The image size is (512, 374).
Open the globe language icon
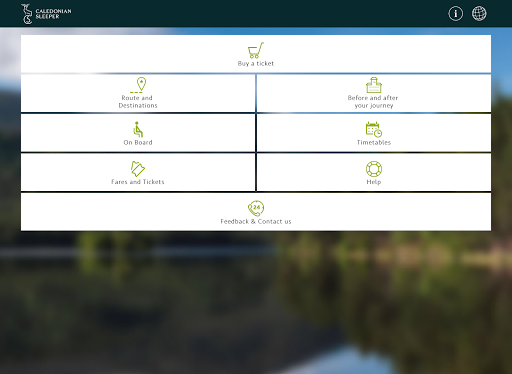pos(479,14)
